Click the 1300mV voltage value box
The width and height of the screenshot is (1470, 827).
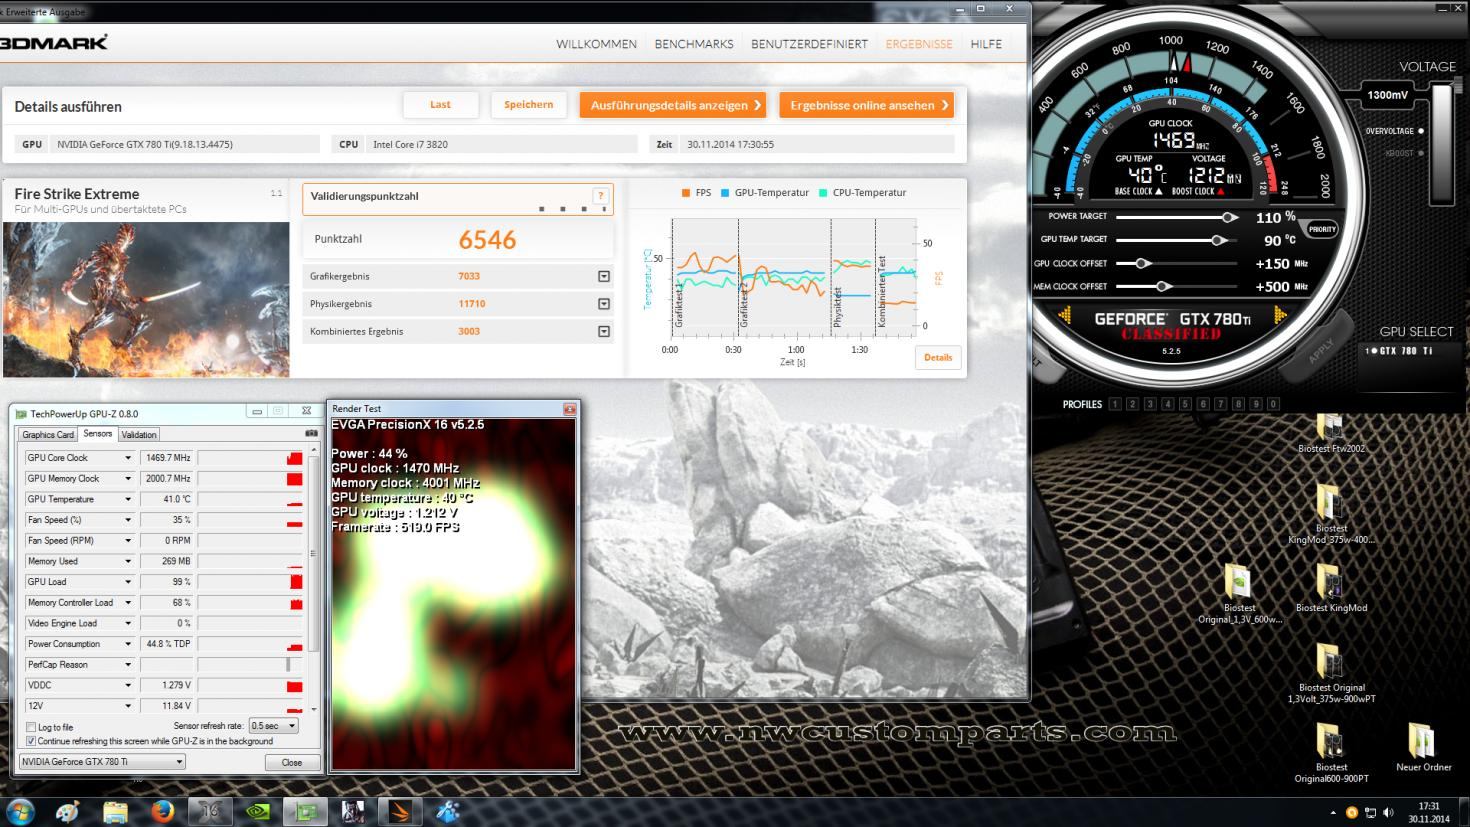pos(1387,96)
